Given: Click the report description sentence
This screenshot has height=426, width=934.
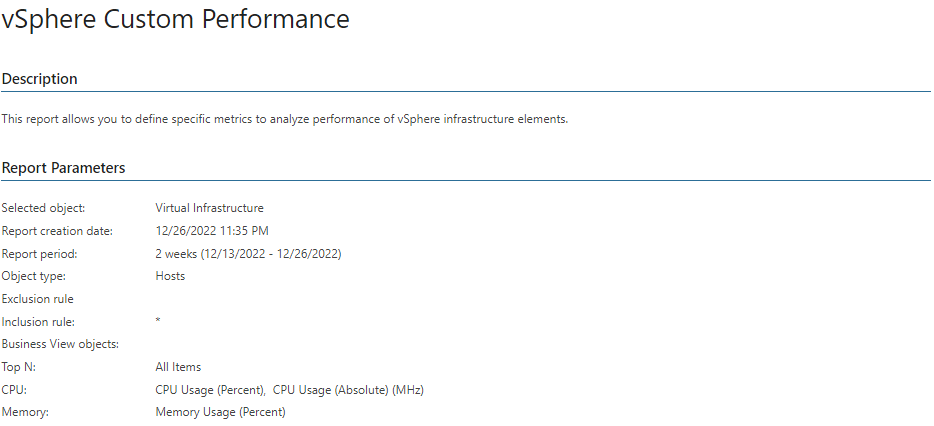Looking at the screenshot, I should 285,119.
